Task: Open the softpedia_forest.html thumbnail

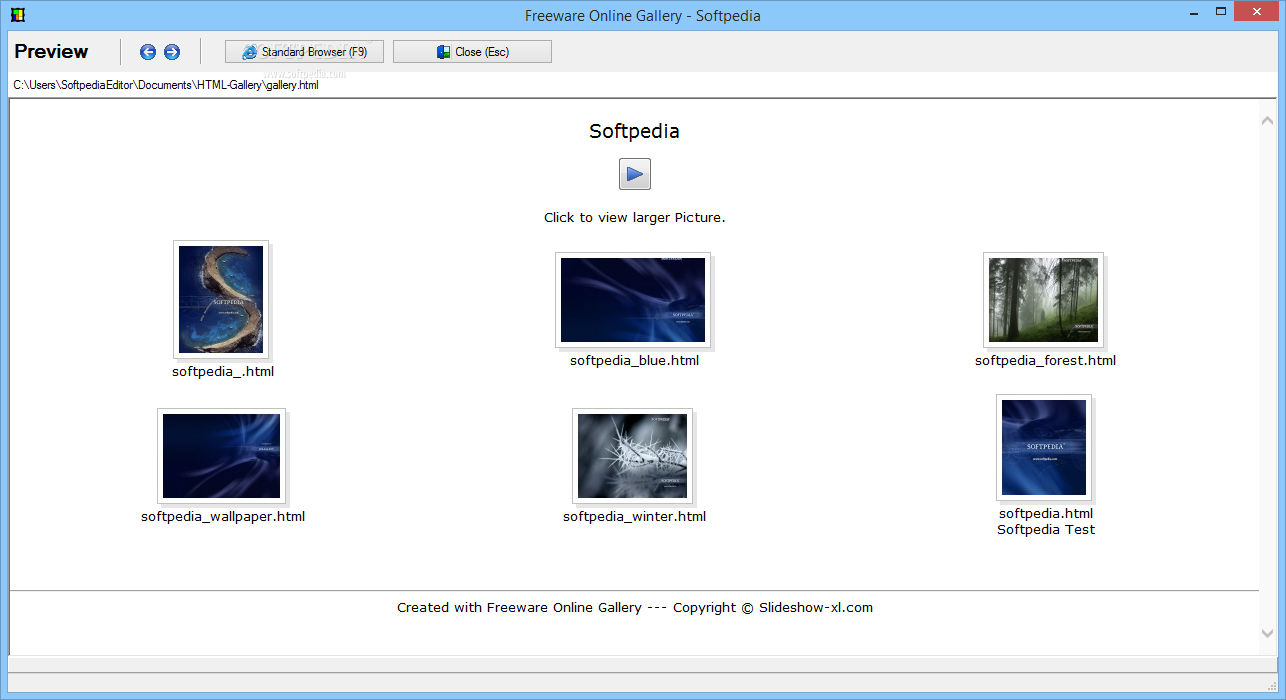Action: 1044,300
